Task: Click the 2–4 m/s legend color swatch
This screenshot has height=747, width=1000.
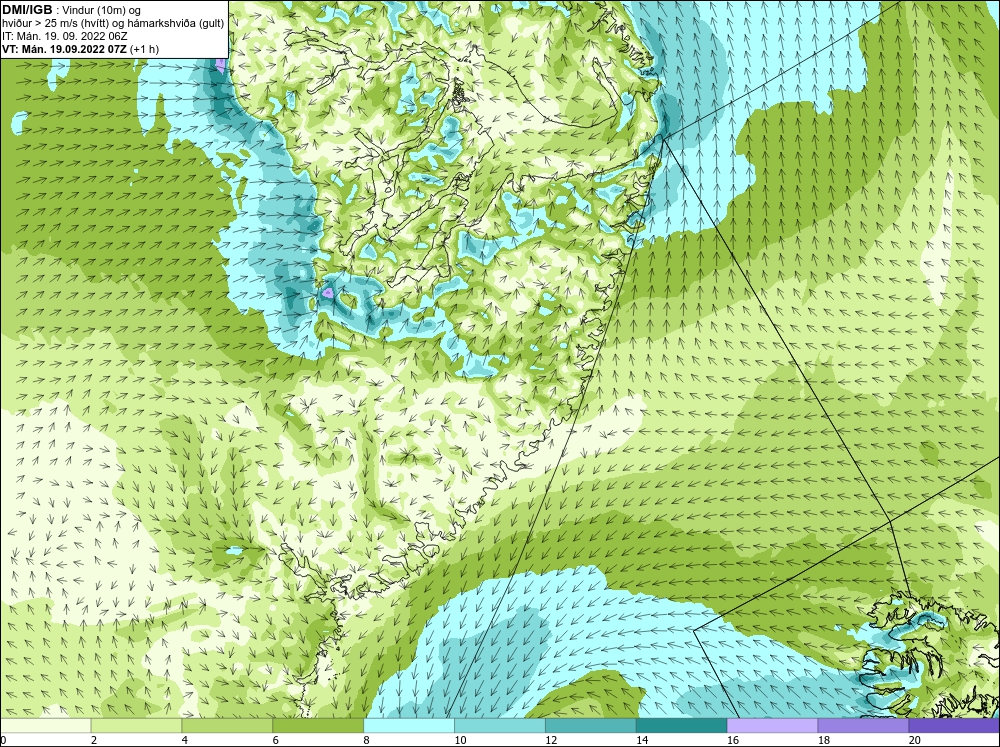Action: [136, 725]
